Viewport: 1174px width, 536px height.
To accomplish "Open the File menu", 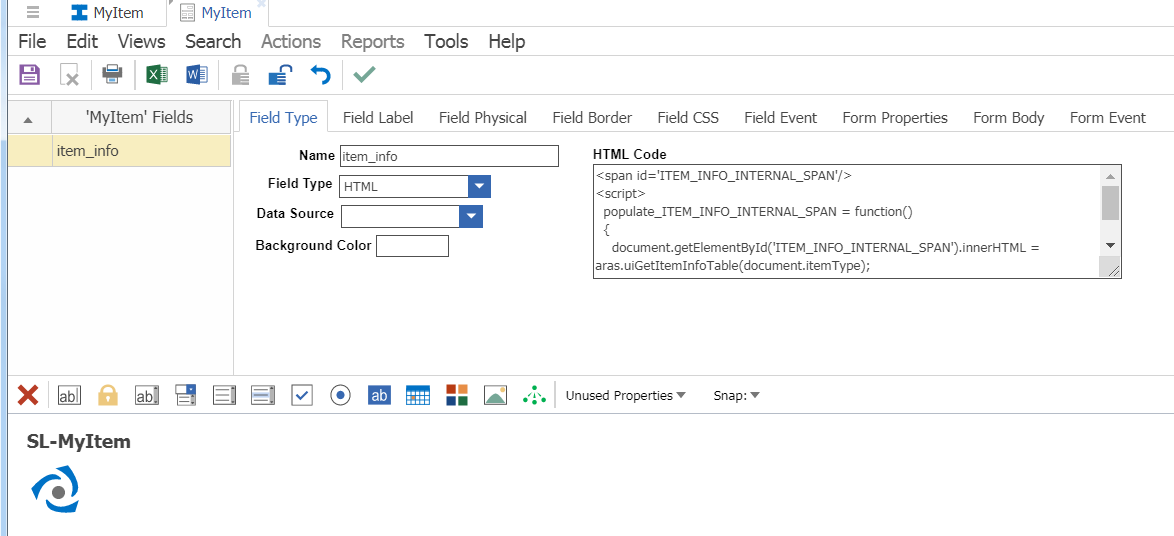I will (32, 41).
